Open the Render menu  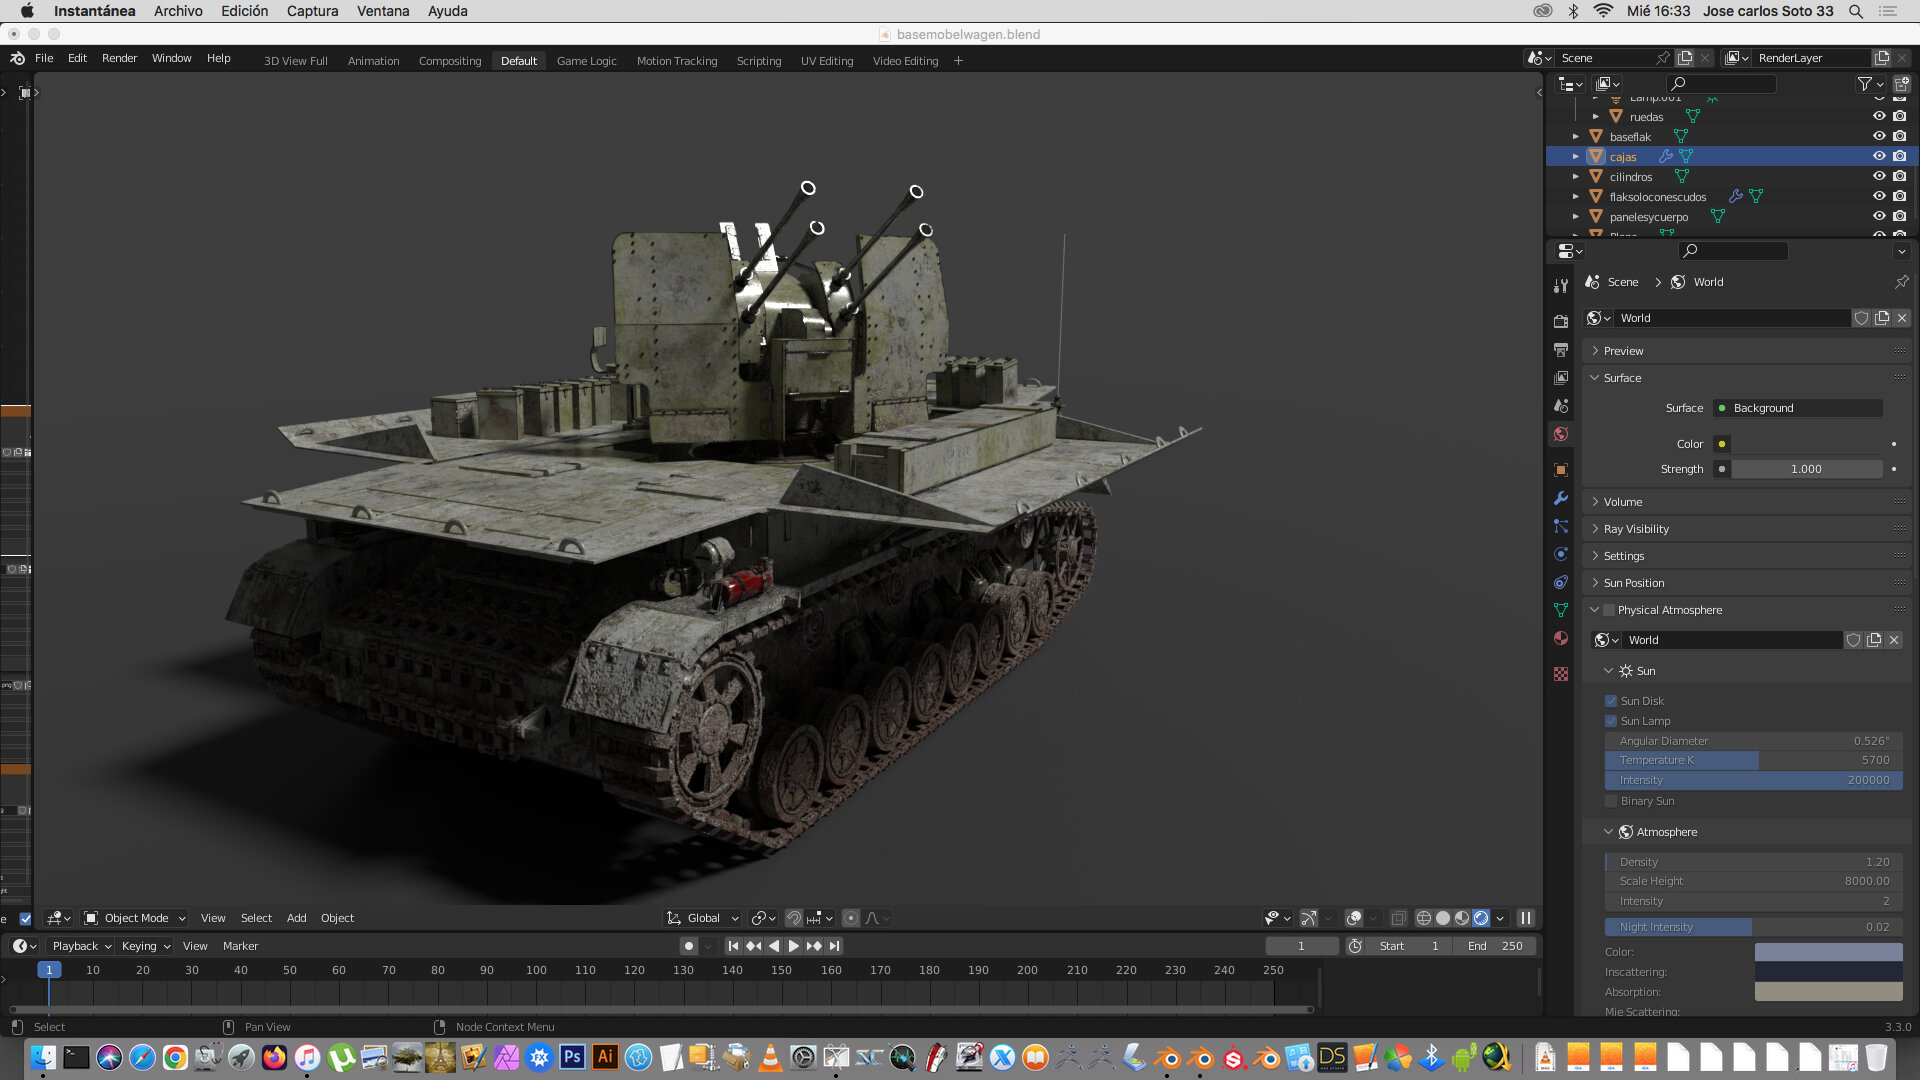pyautogui.click(x=119, y=58)
